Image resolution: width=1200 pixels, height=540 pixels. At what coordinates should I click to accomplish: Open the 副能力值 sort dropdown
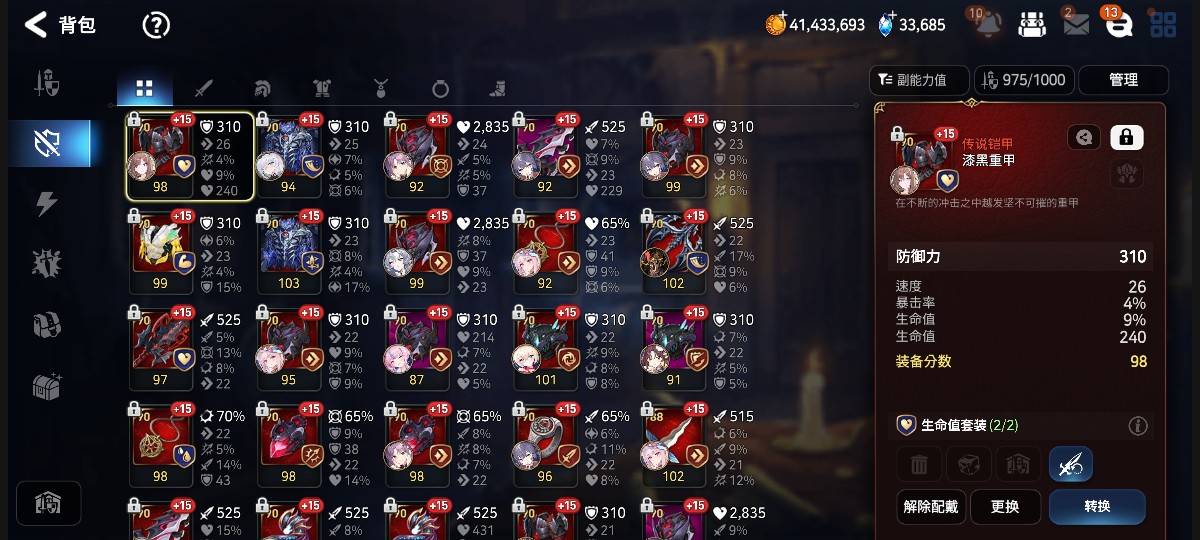[920, 80]
